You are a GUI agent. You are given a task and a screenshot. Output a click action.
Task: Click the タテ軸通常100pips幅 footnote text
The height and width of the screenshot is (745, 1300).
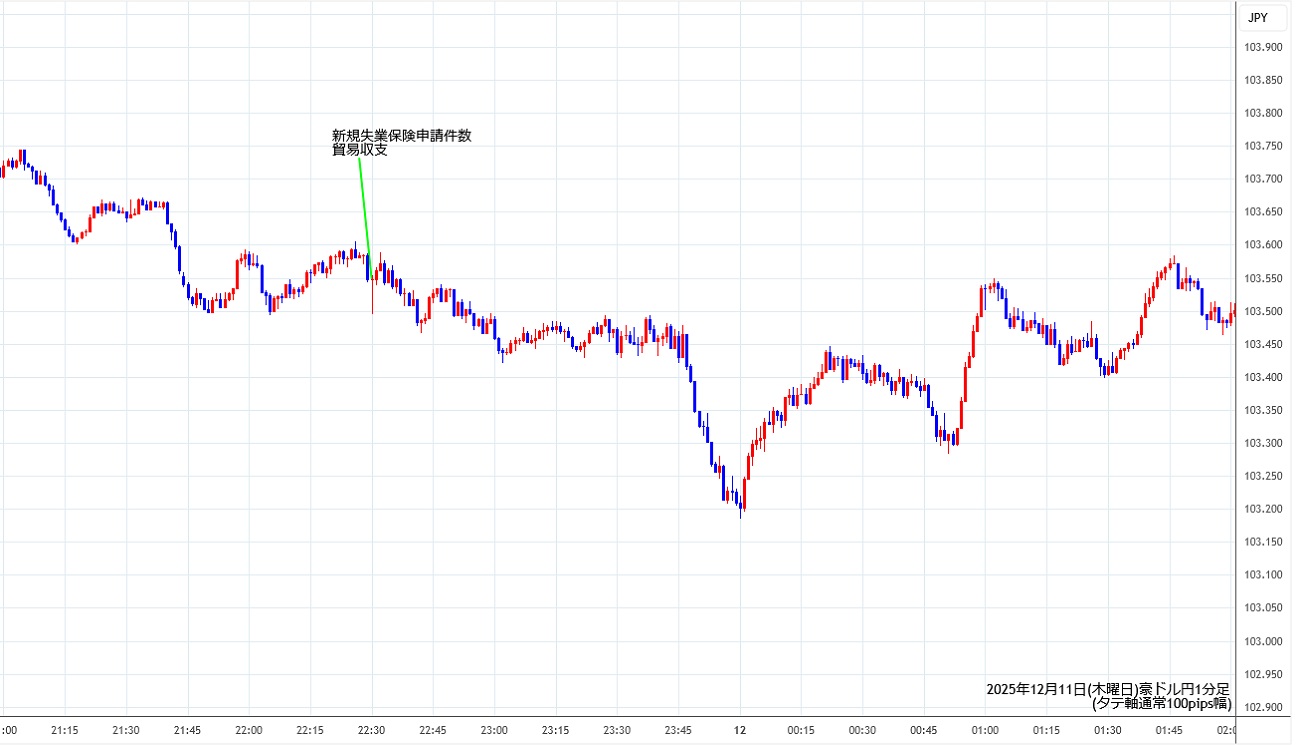click(x=1161, y=704)
